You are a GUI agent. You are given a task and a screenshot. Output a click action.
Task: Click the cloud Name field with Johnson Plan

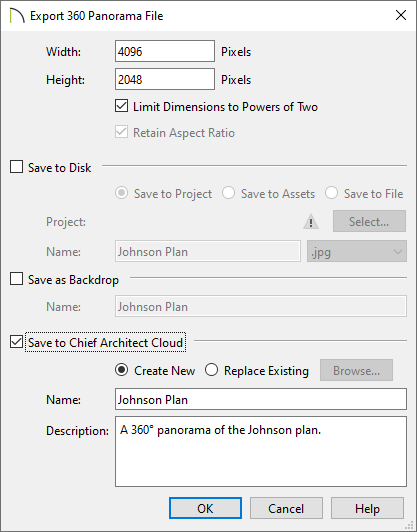(261, 399)
